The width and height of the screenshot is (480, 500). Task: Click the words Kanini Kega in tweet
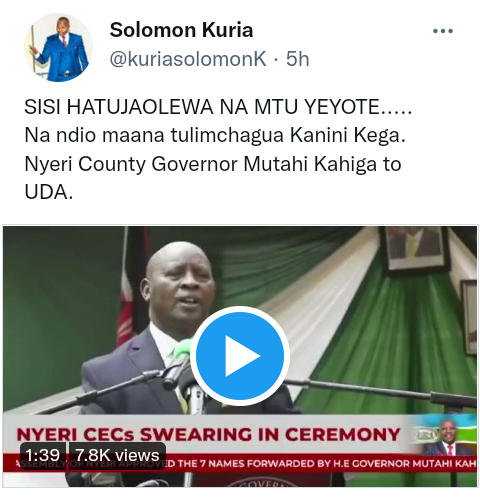coord(348,135)
